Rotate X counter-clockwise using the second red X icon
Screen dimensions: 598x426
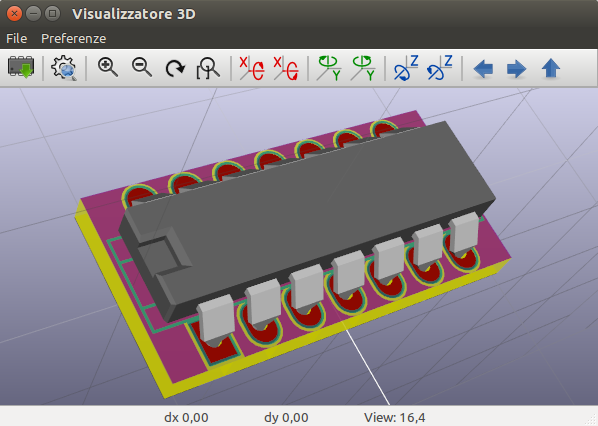[286, 68]
